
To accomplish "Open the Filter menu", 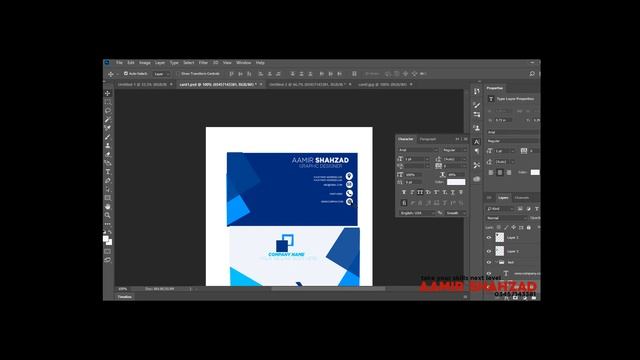I will pyautogui.click(x=203, y=63).
